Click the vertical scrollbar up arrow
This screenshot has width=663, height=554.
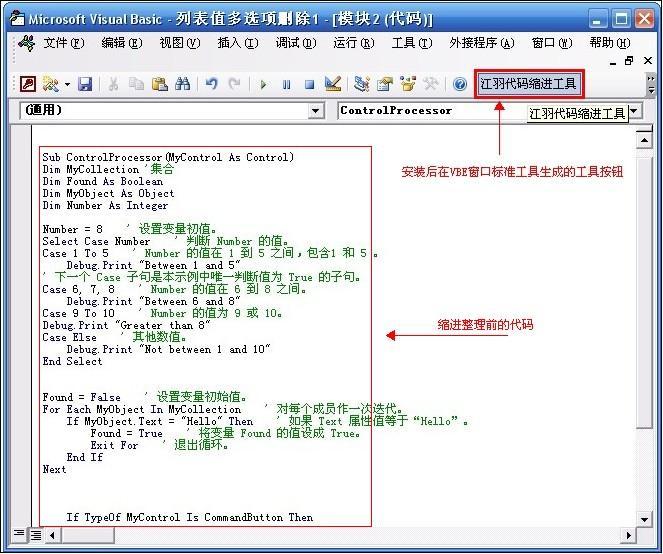tap(644, 140)
